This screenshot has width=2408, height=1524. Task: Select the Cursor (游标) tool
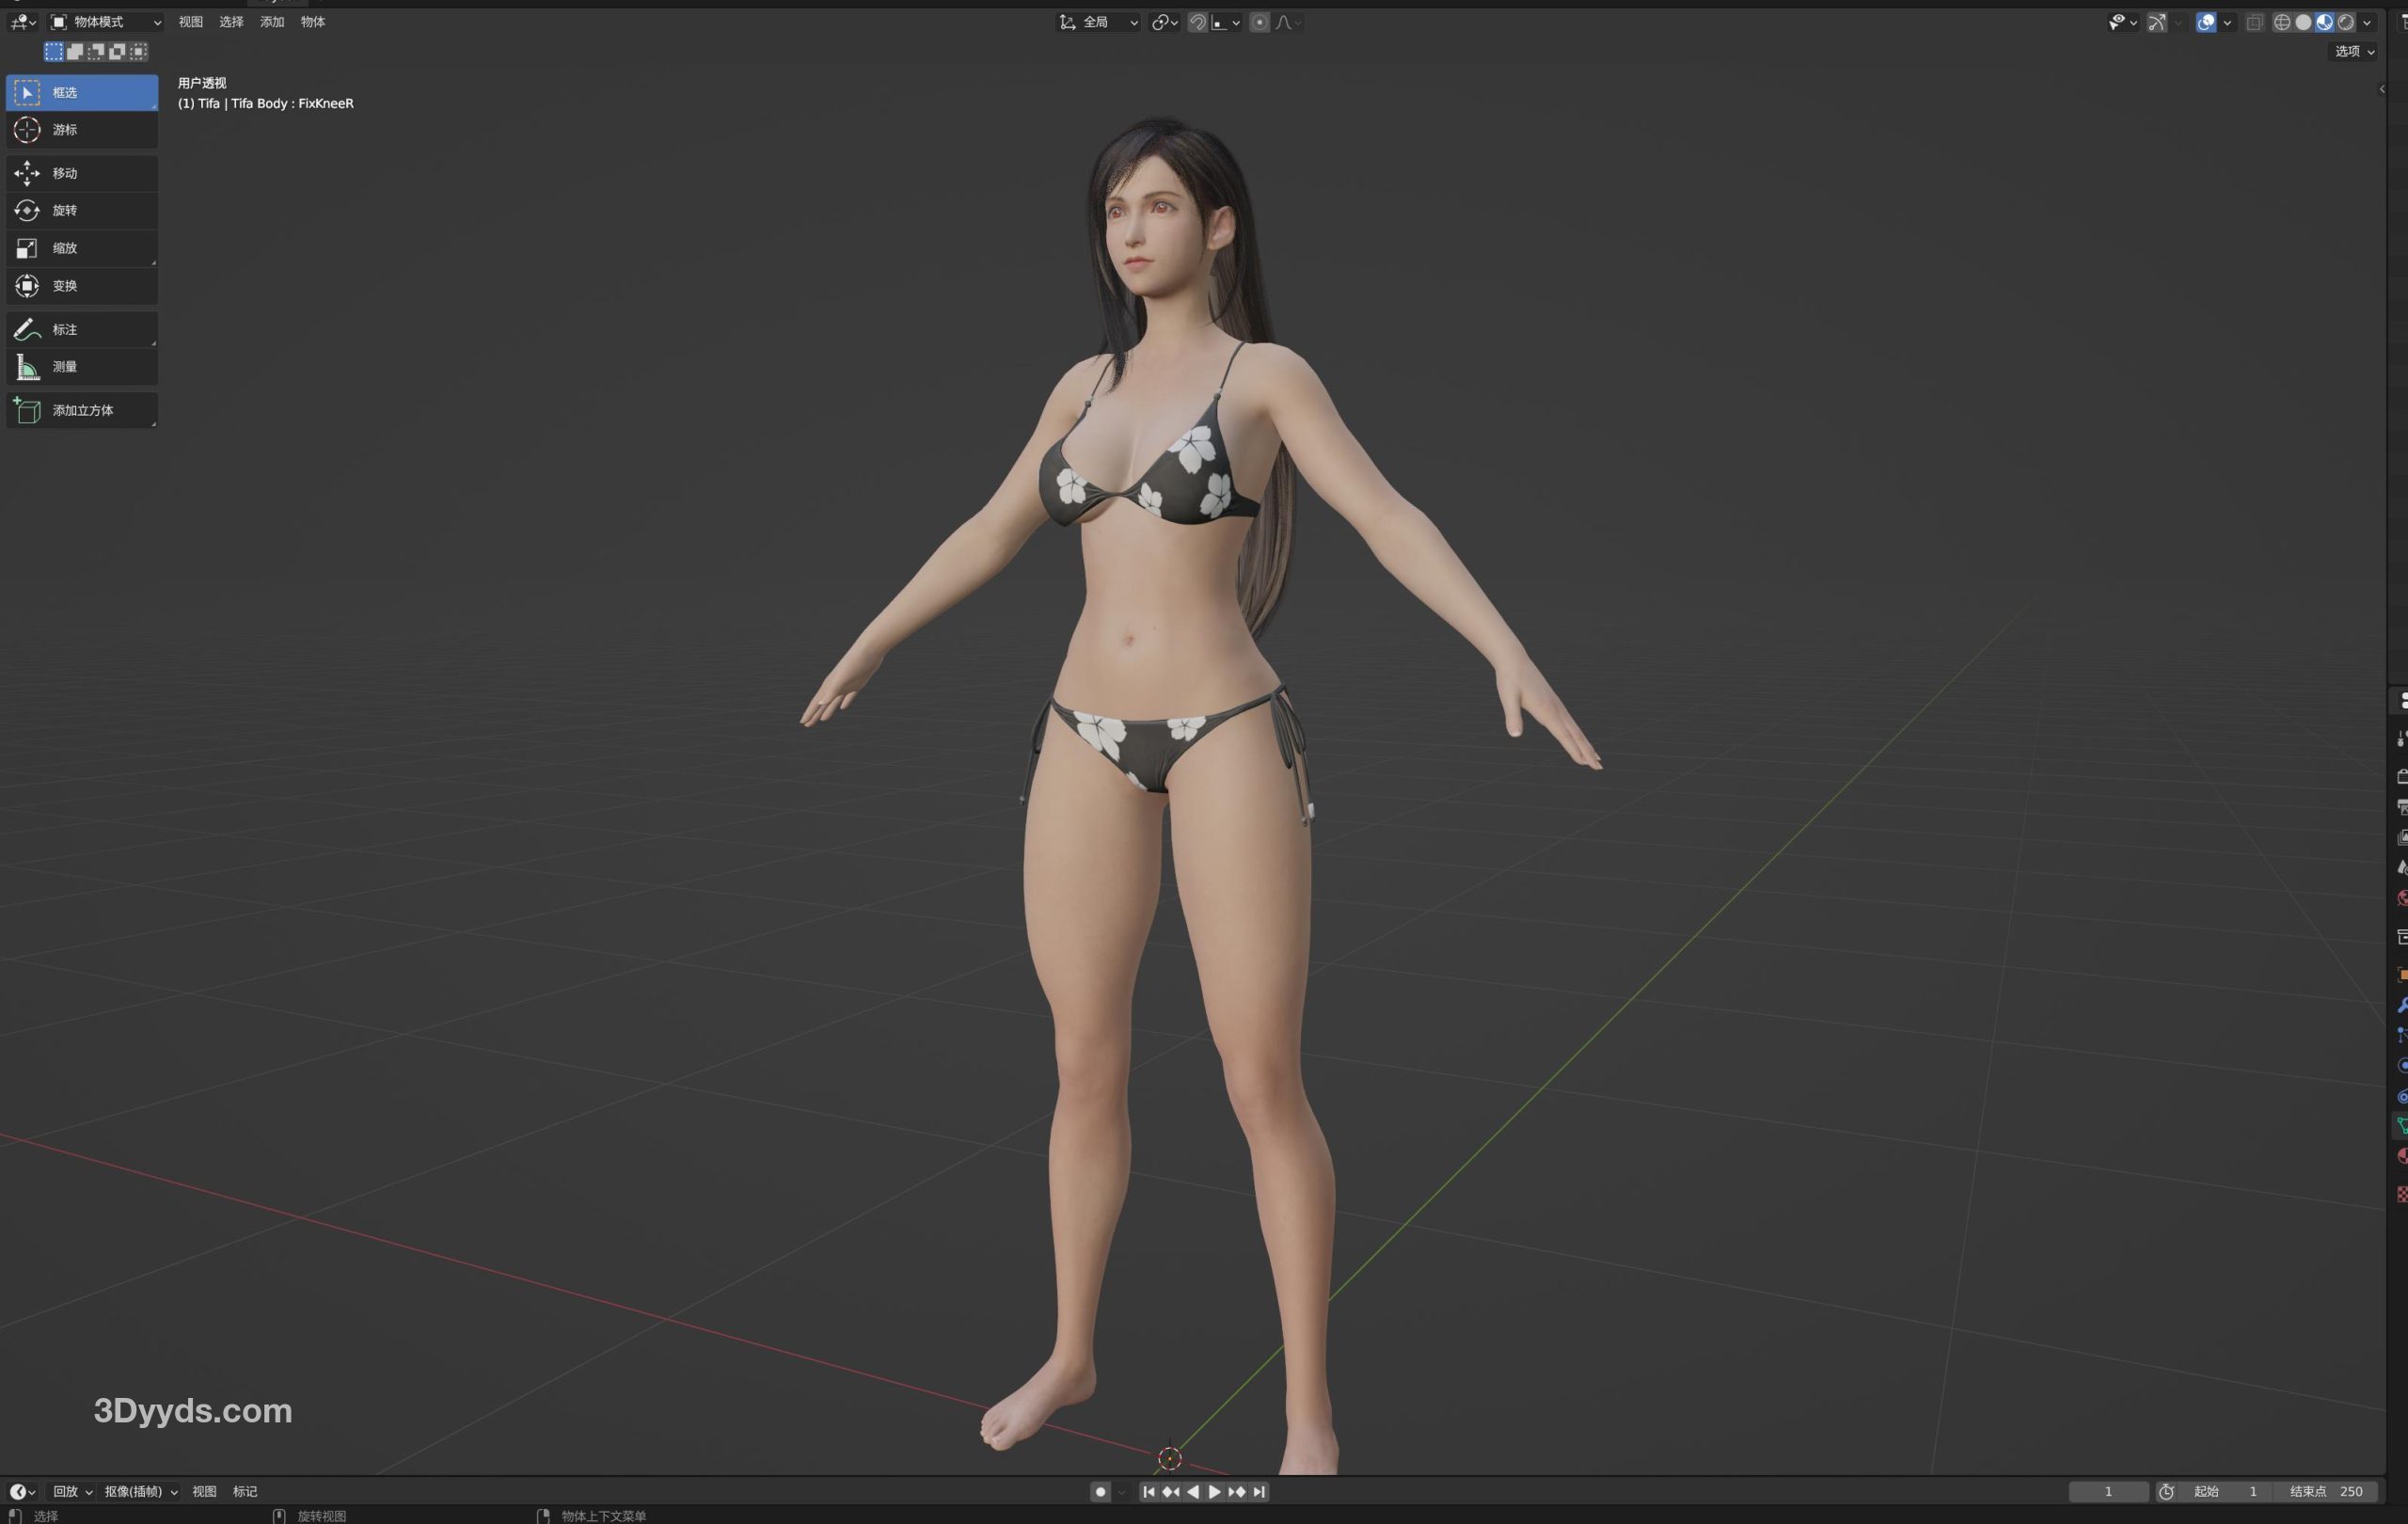pos(81,130)
